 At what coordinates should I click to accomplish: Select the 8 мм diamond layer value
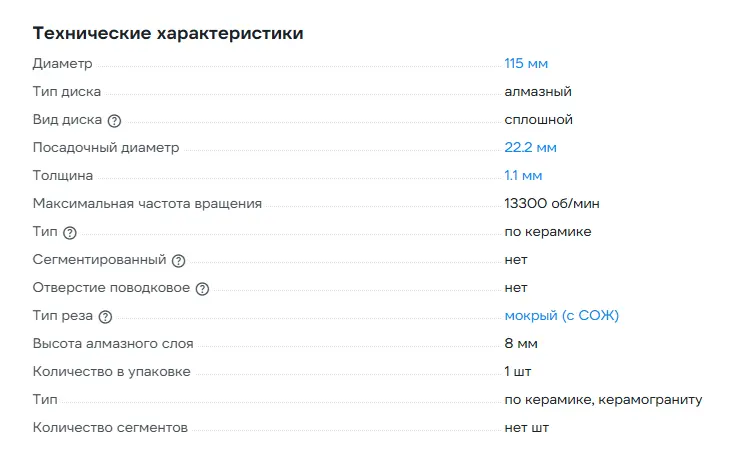pos(521,344)
